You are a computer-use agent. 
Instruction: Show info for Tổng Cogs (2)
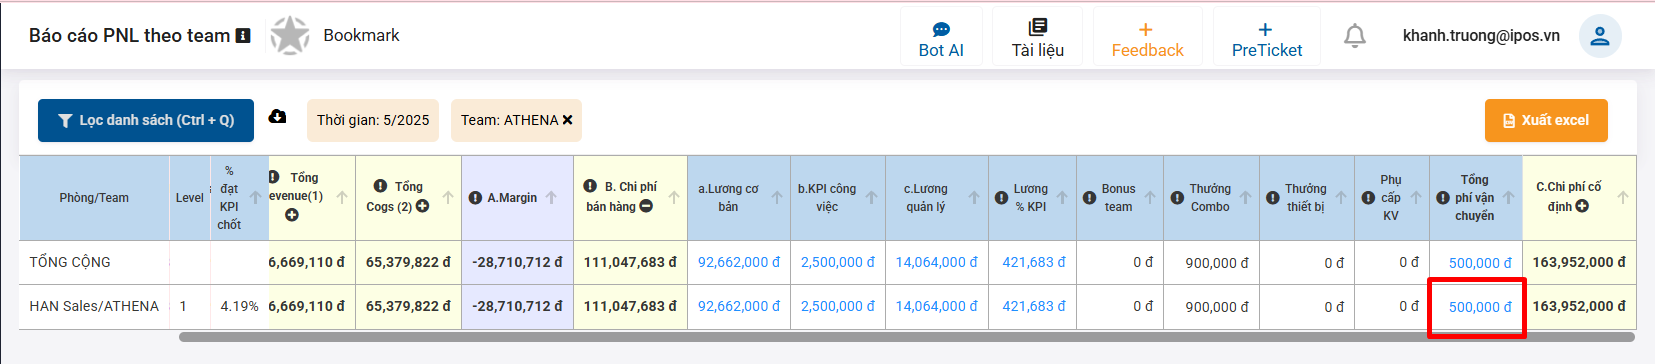(x=380, y=186)
